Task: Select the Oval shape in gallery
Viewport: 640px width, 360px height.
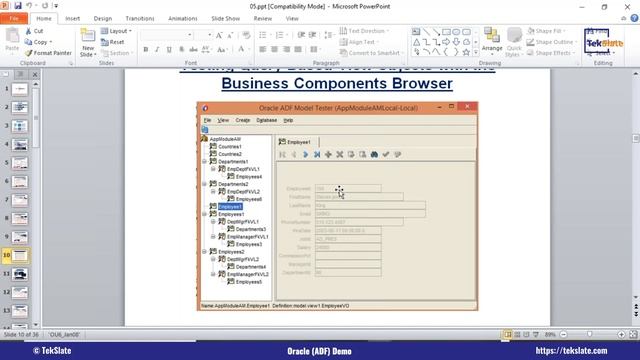Action: pyautogui.click(x=456, y=31)
